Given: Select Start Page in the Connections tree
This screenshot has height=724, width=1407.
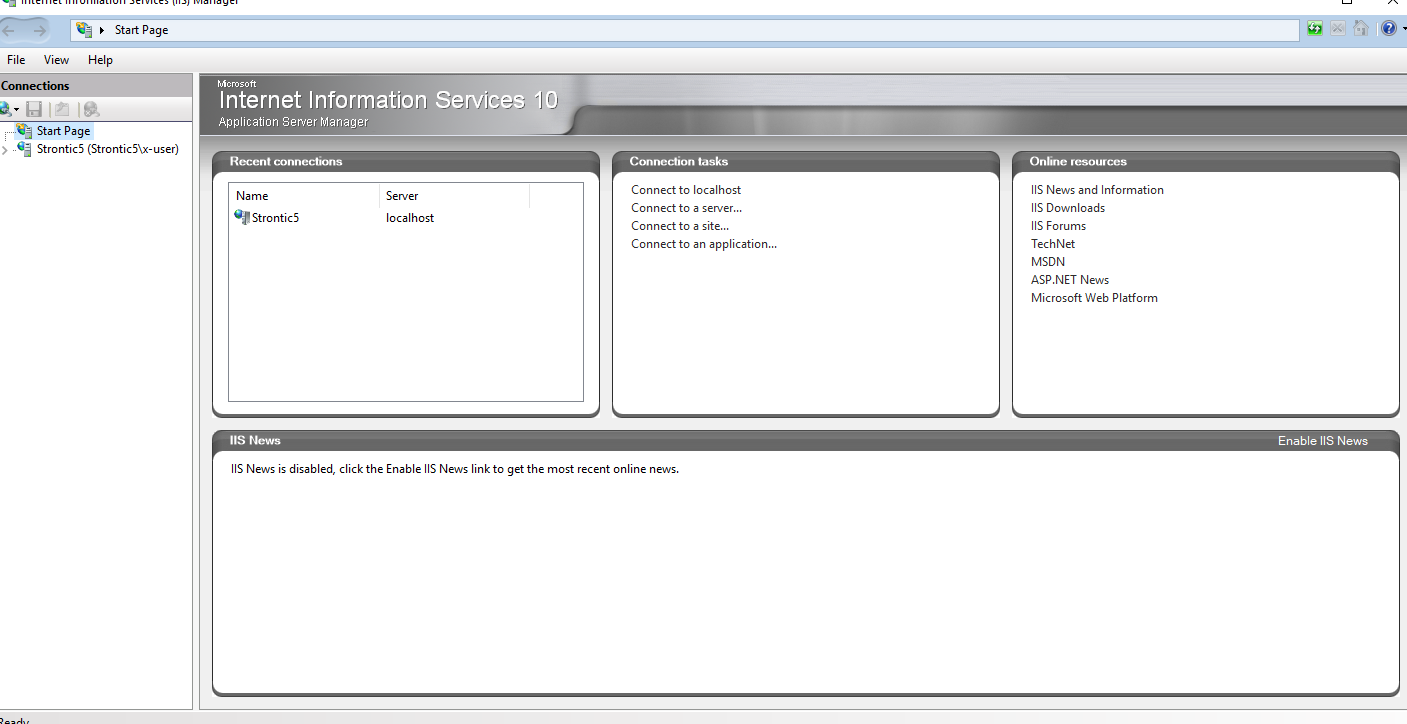Looking at the screenshot, I should 63,131.
